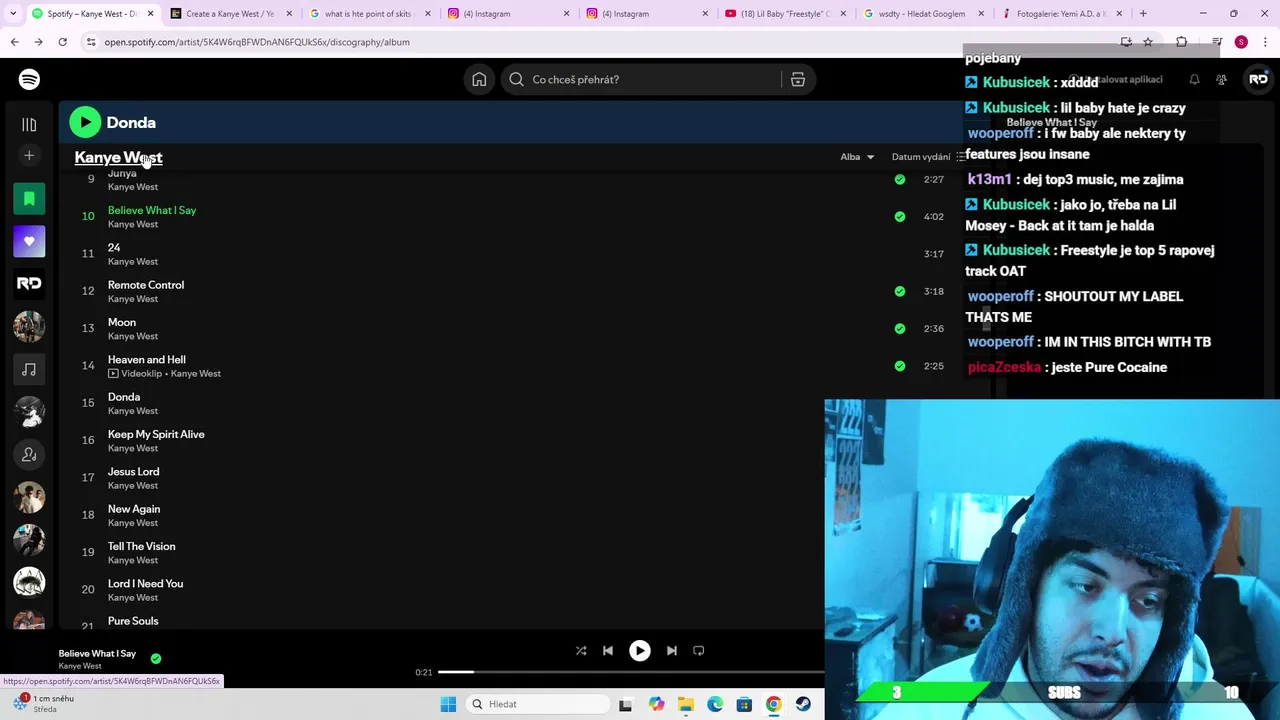This screenshot has height=720, width=1280.
Task: Toggle saved checkmark for Moon row
Action: (900, 328)
